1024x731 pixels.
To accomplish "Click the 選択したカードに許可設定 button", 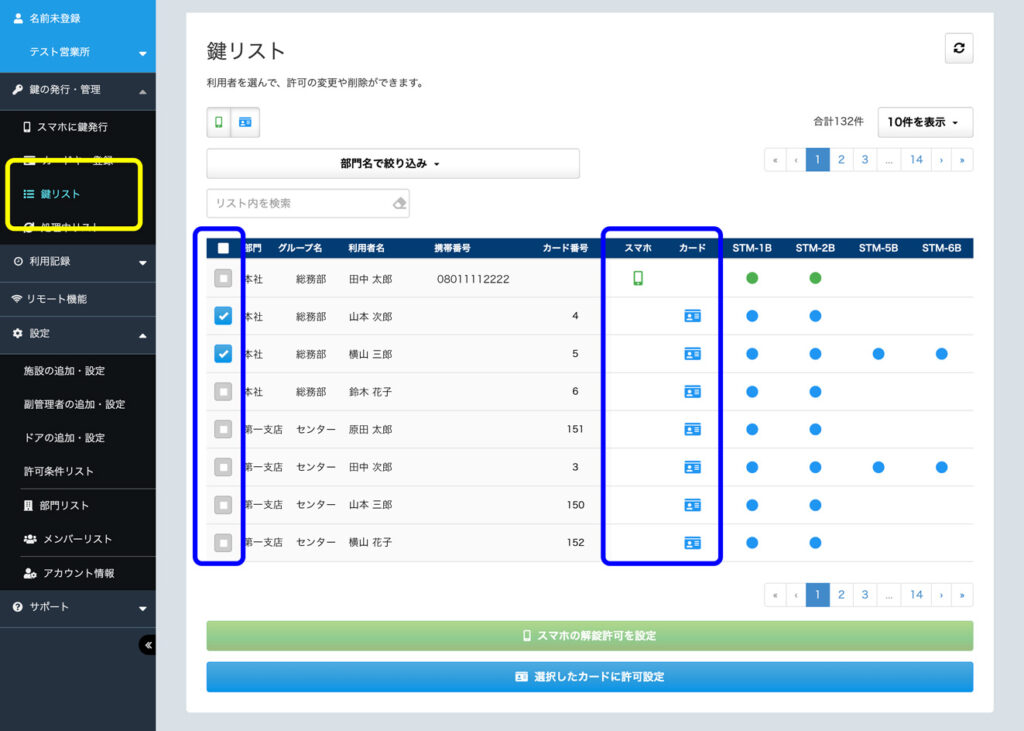I will click(589, 677).
